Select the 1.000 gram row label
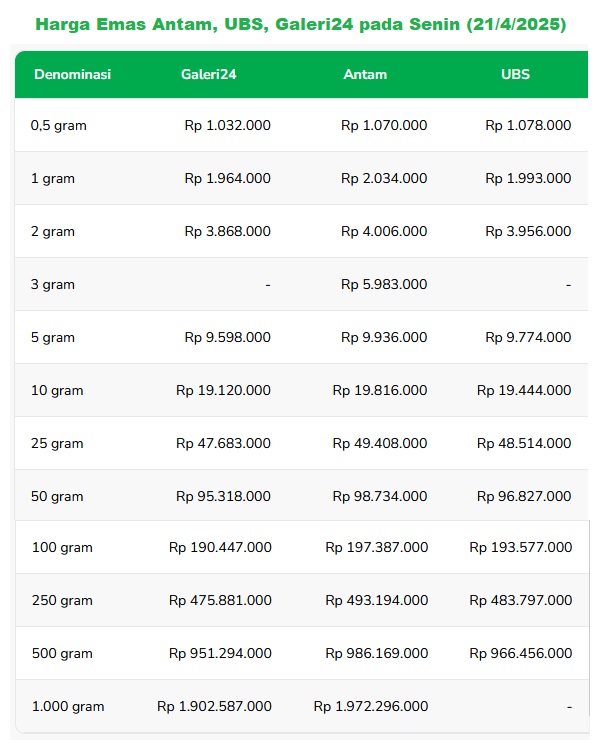This screenshot has height=744, width=600. pos(68,707)
